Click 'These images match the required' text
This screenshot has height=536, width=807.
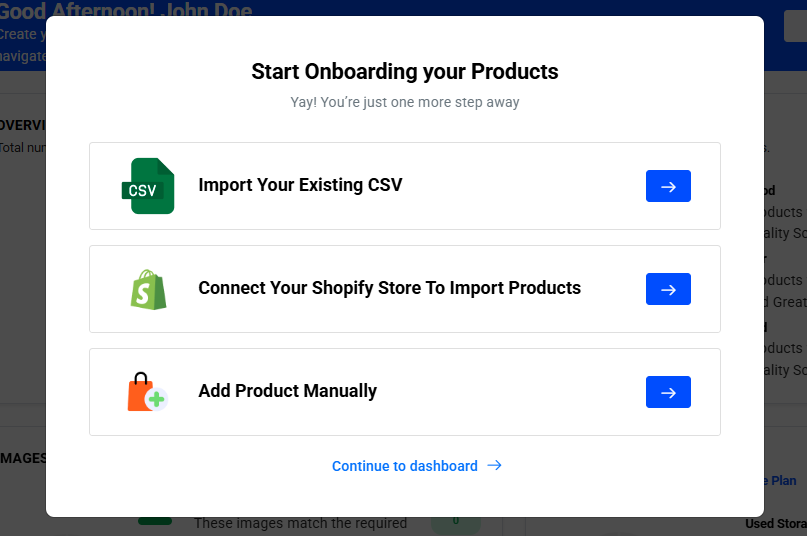tap(300, 523)
